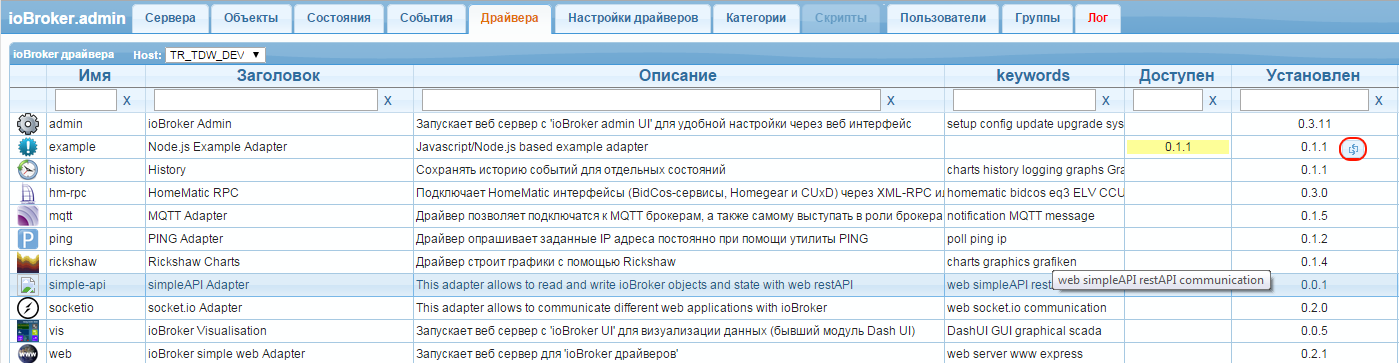Switch to the Категории tab
This screenshot has height=363, width=1399.
[x=755, y=17]
